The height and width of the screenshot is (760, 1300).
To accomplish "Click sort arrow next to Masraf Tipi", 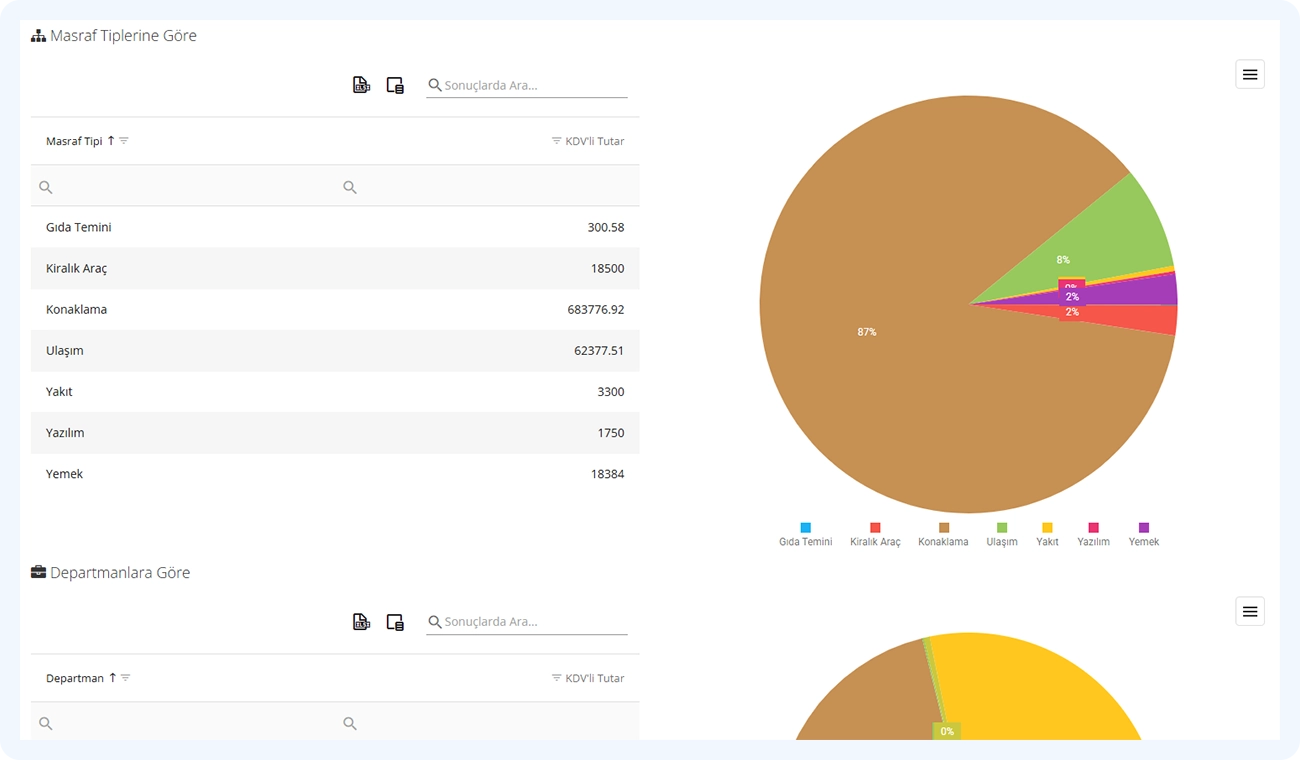I will (111, 141).
